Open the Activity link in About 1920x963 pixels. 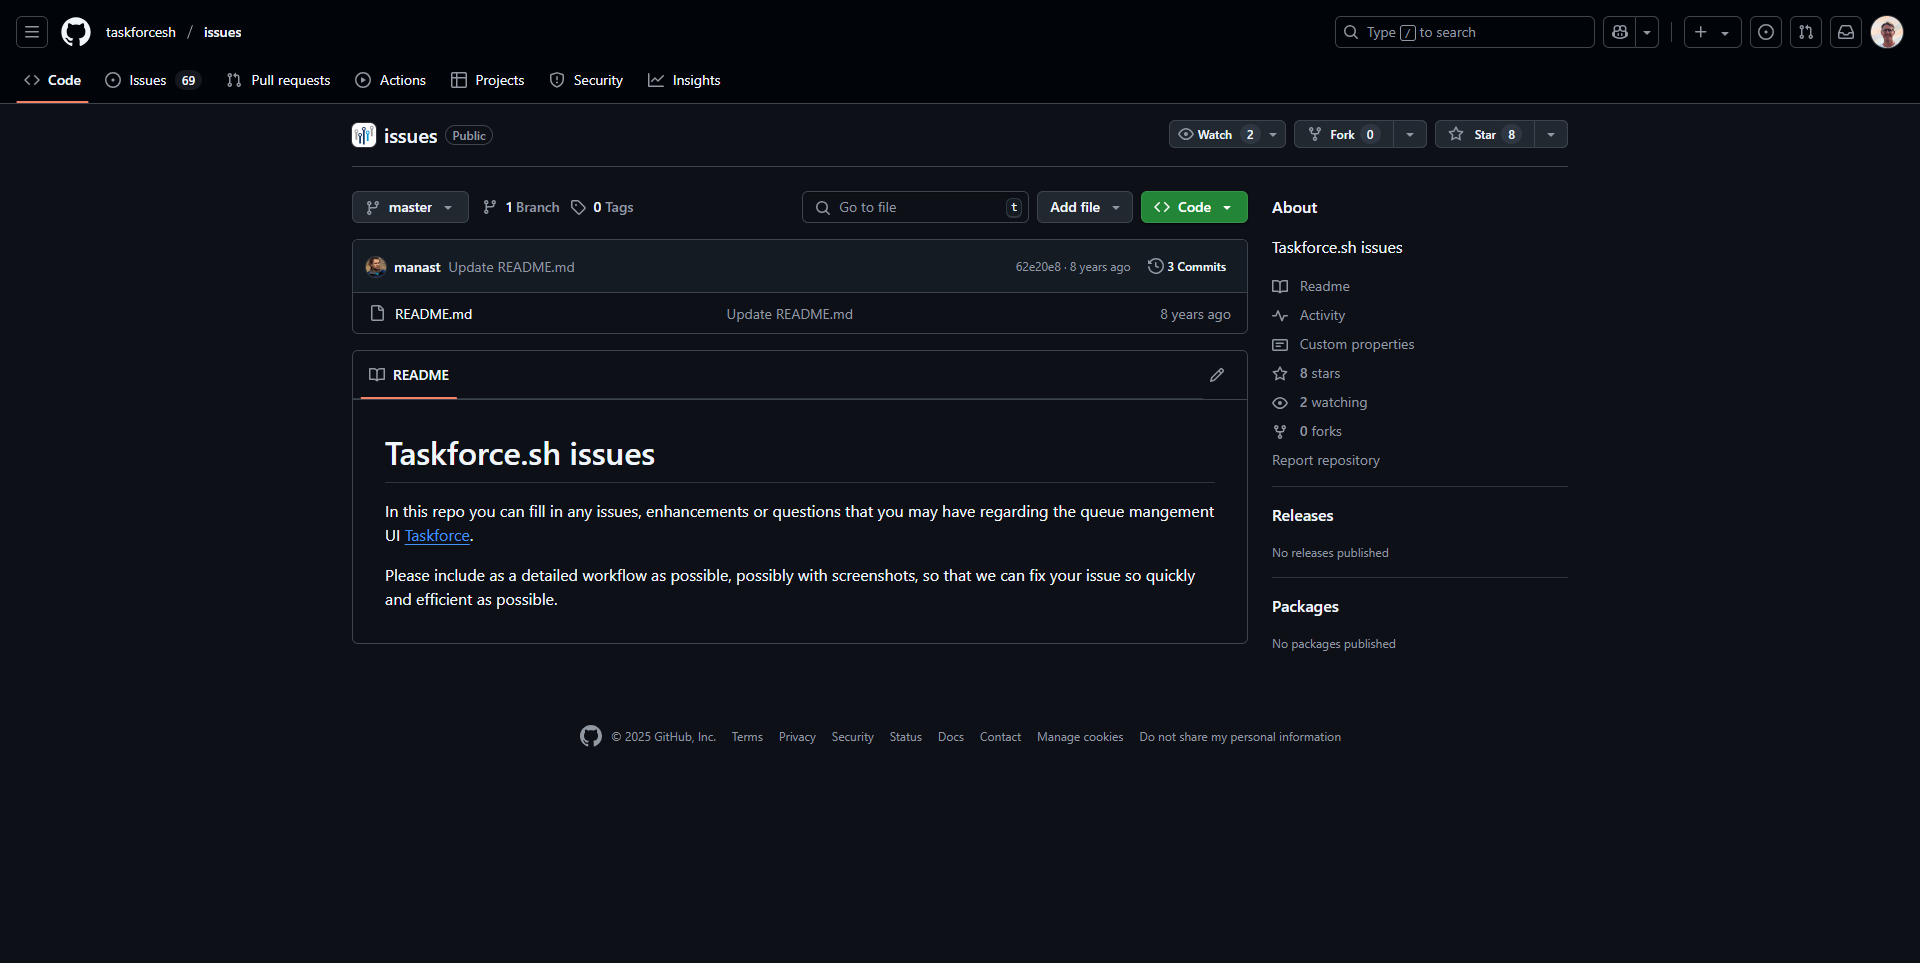click(x=1322, y=315)
